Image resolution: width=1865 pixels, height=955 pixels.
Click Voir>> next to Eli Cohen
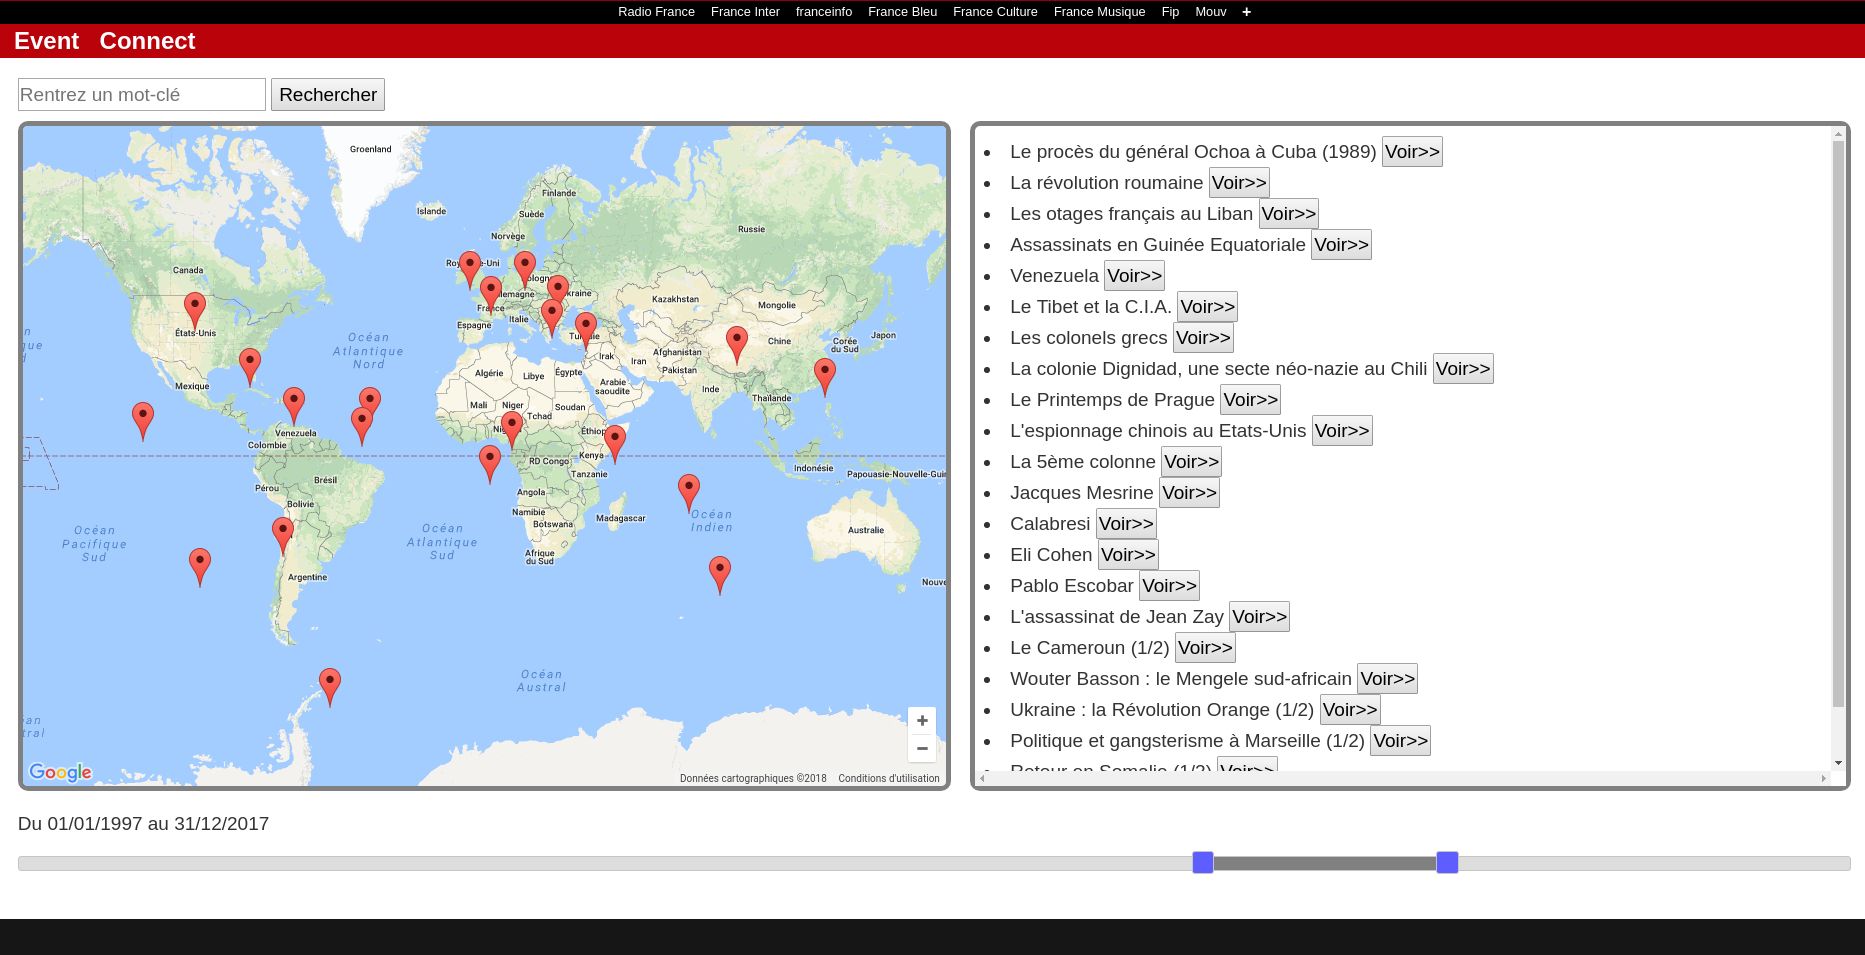[x=1128, y=555]
